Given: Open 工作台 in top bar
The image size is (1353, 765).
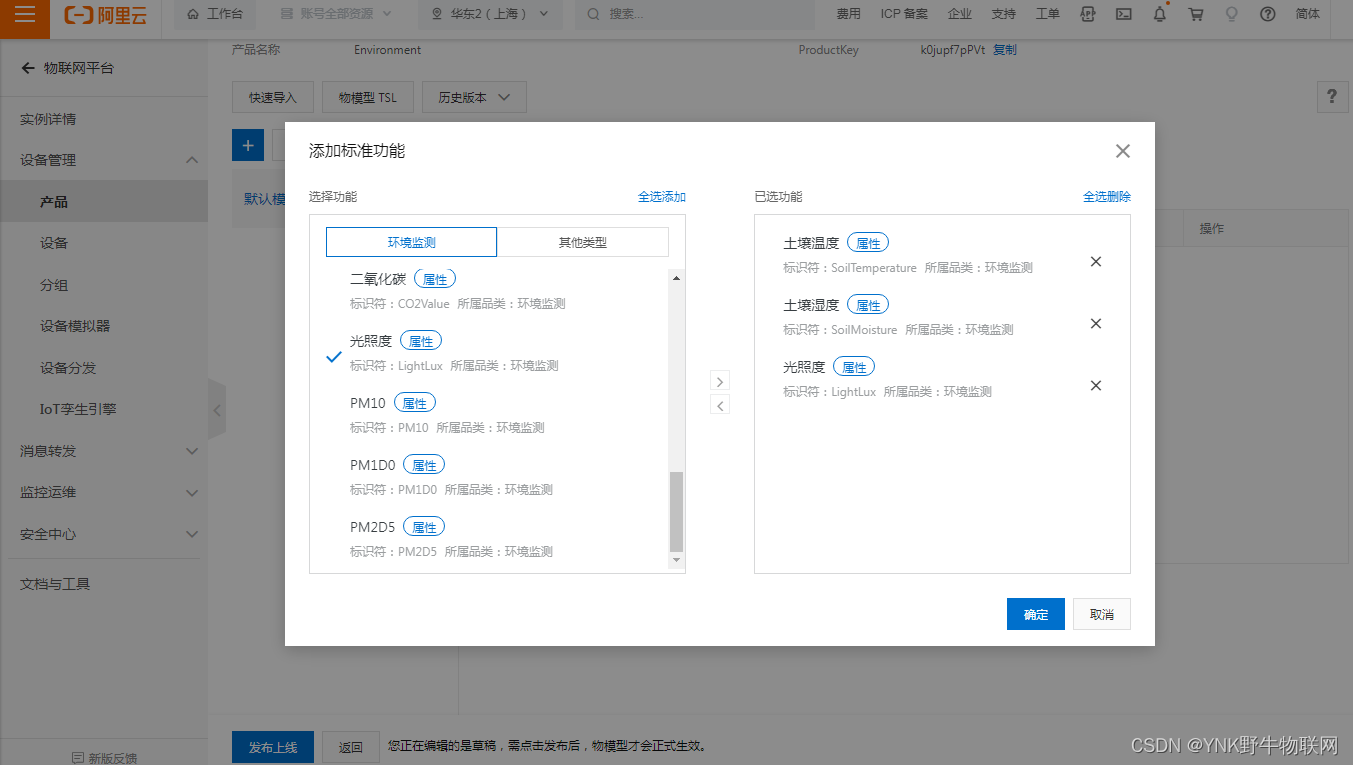Looking at the screenshot, I should pyautogui.click(x=215, y=14).
